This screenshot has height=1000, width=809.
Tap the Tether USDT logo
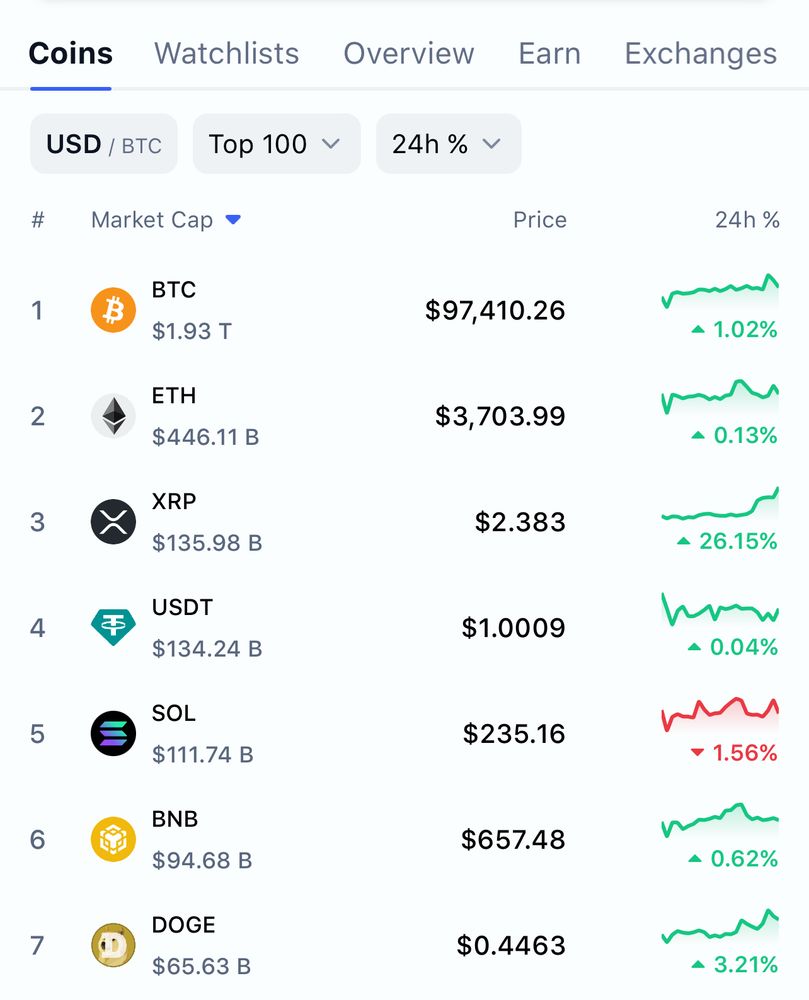(x=113, y=628)
